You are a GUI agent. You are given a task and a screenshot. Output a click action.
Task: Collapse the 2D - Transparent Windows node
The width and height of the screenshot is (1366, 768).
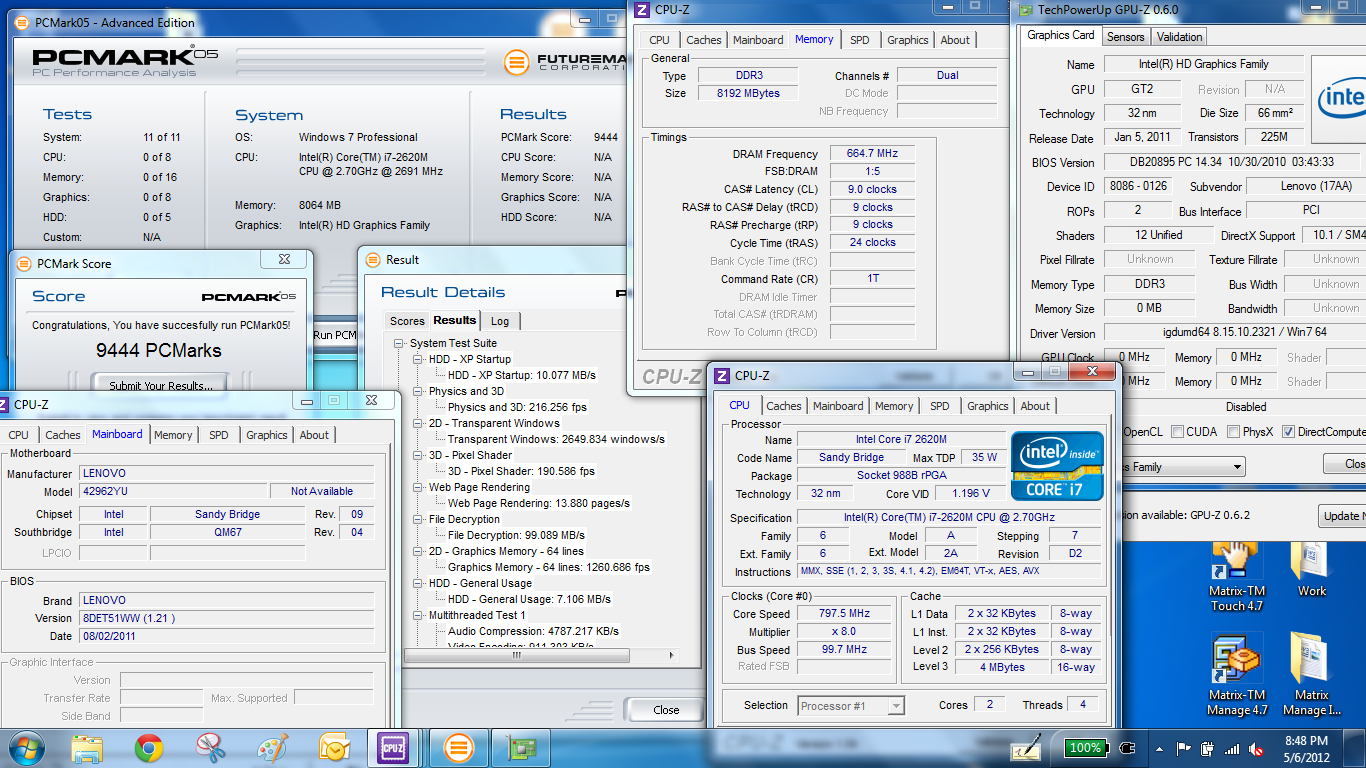(420, 423)
